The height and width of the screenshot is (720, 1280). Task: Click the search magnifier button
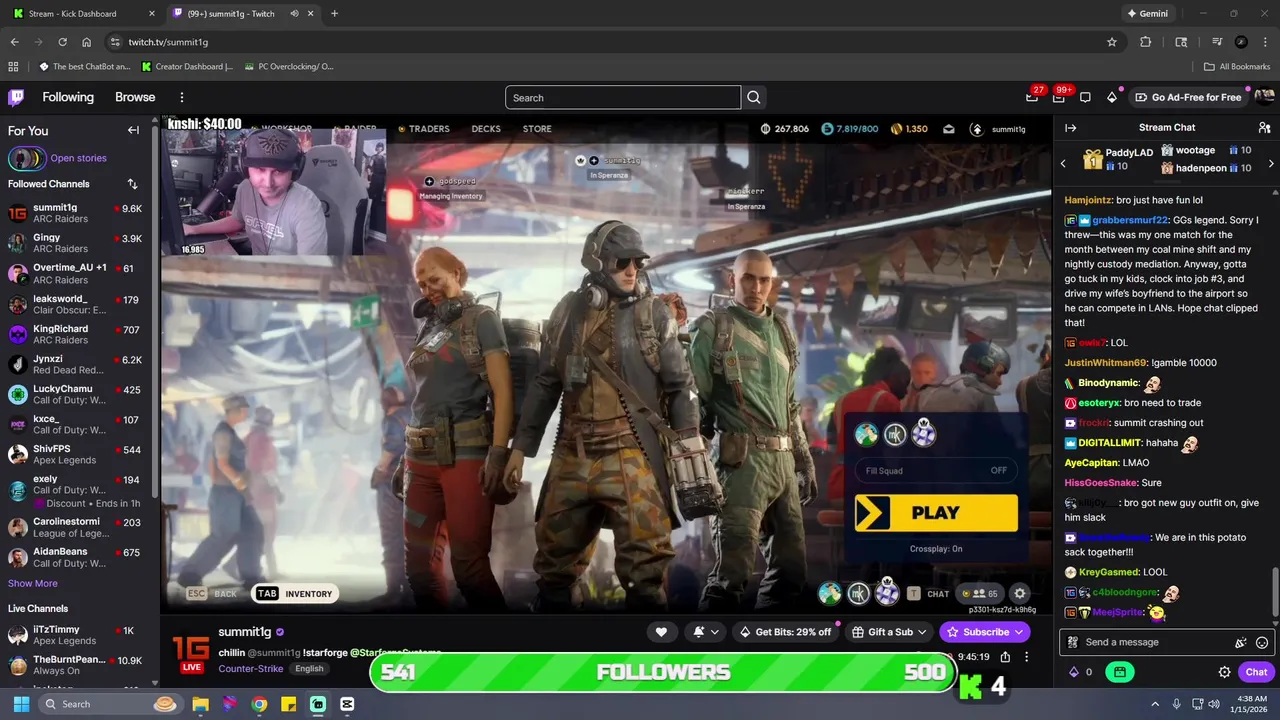[754, 97]
